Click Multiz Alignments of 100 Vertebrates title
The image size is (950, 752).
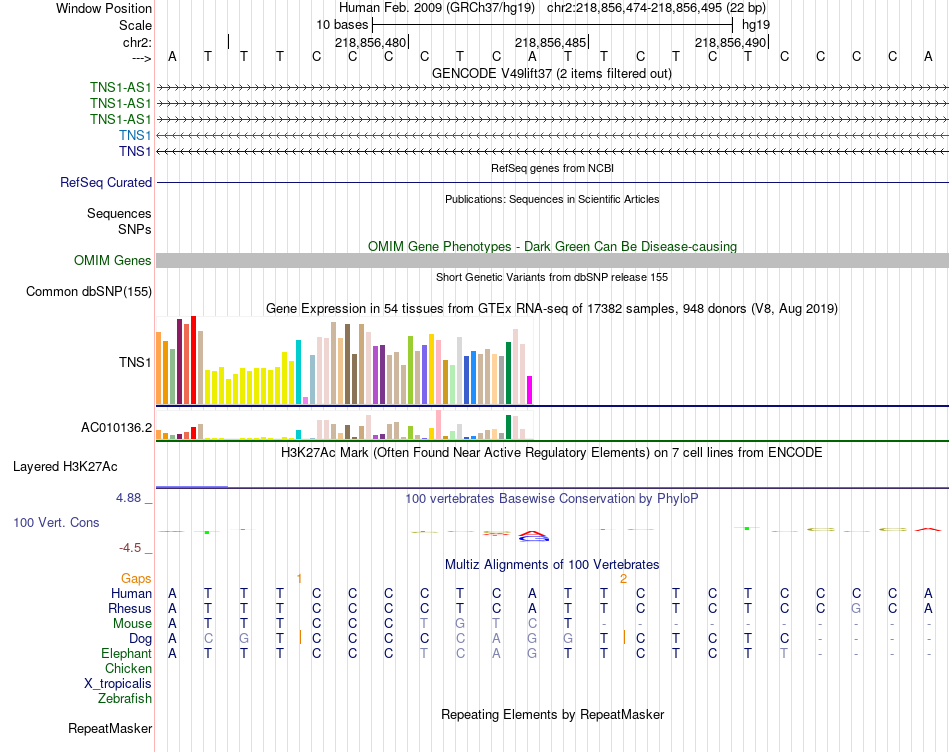[x=552, y=565]
